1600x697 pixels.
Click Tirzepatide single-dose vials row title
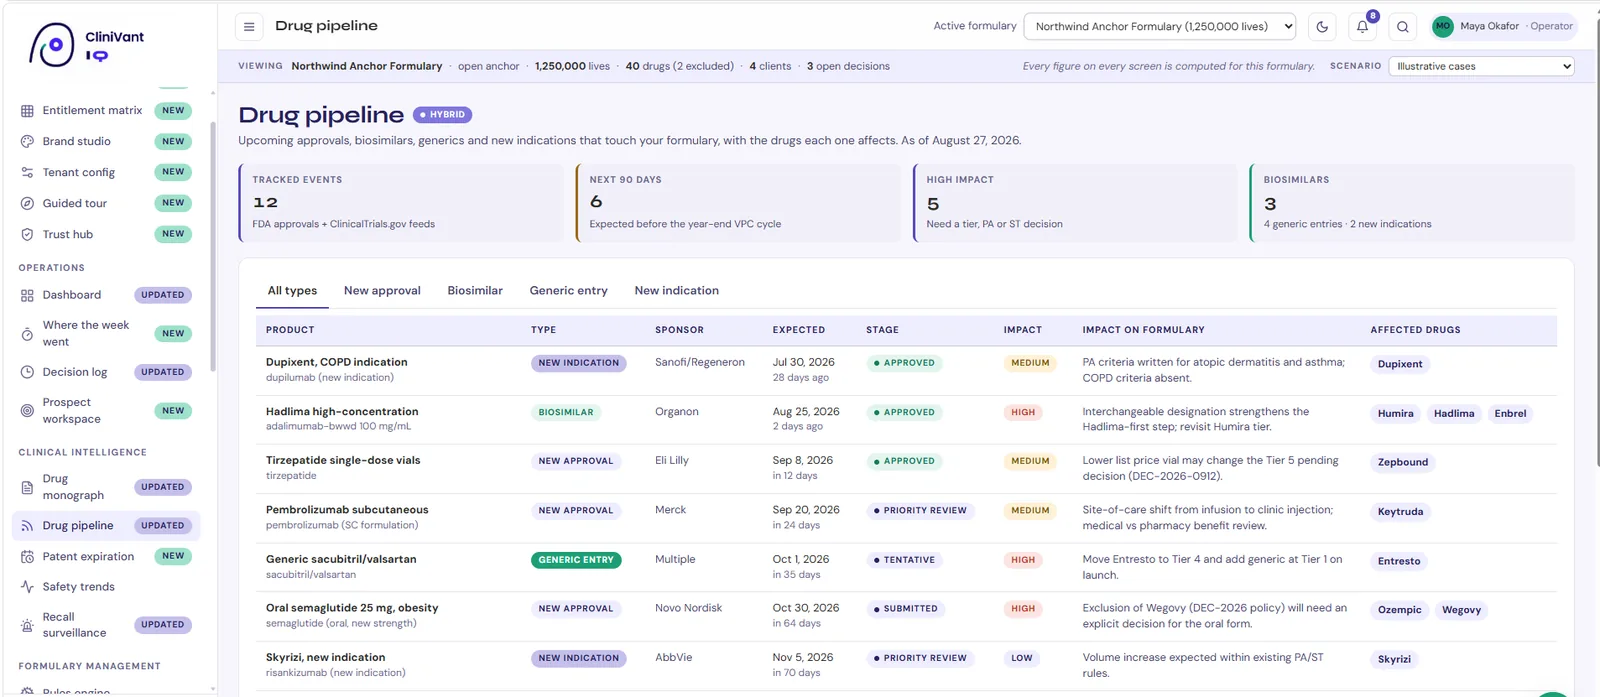click(x=343, y=461)
